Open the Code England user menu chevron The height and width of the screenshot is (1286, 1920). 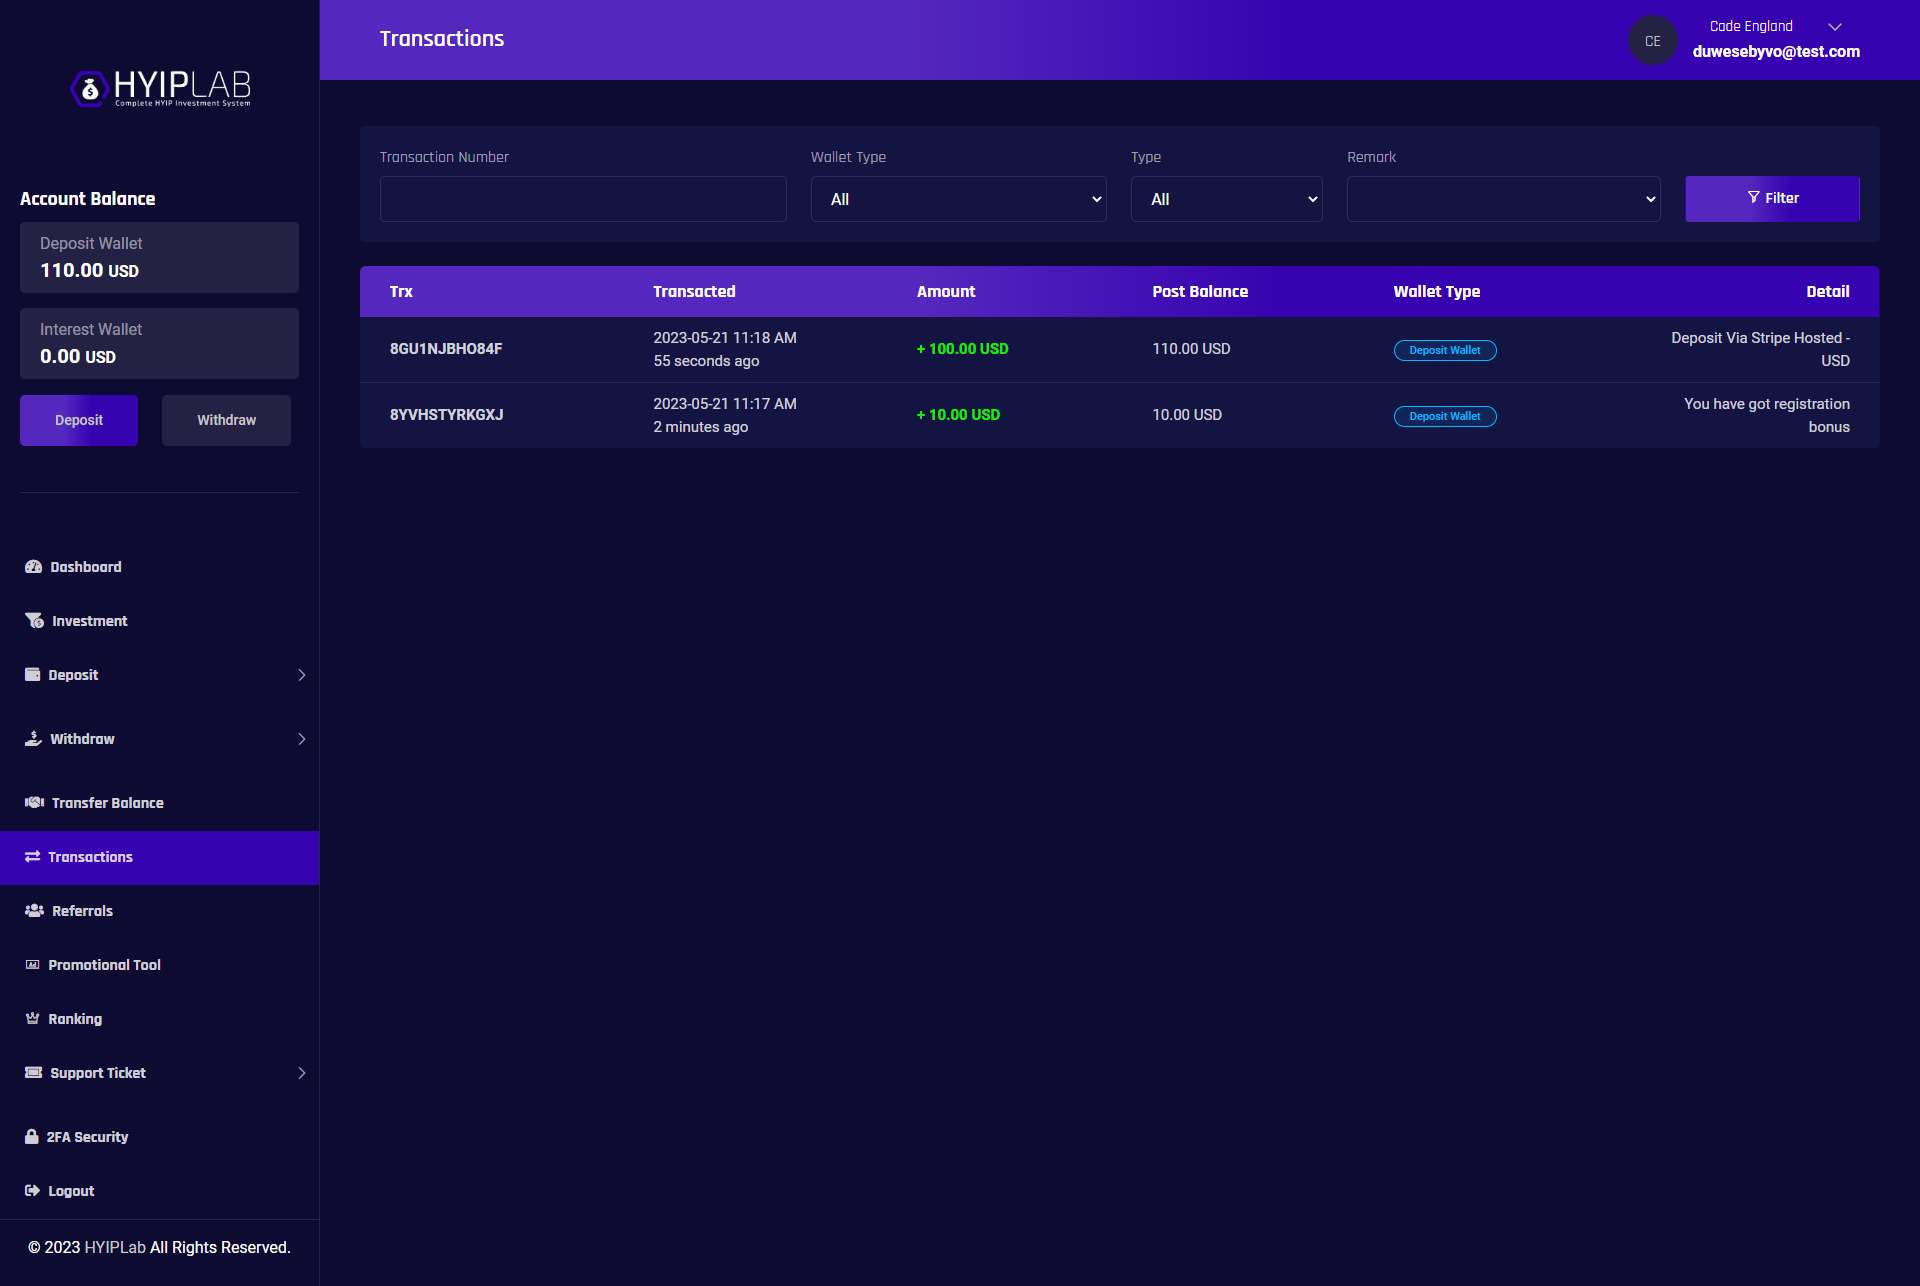point(1835,27)
